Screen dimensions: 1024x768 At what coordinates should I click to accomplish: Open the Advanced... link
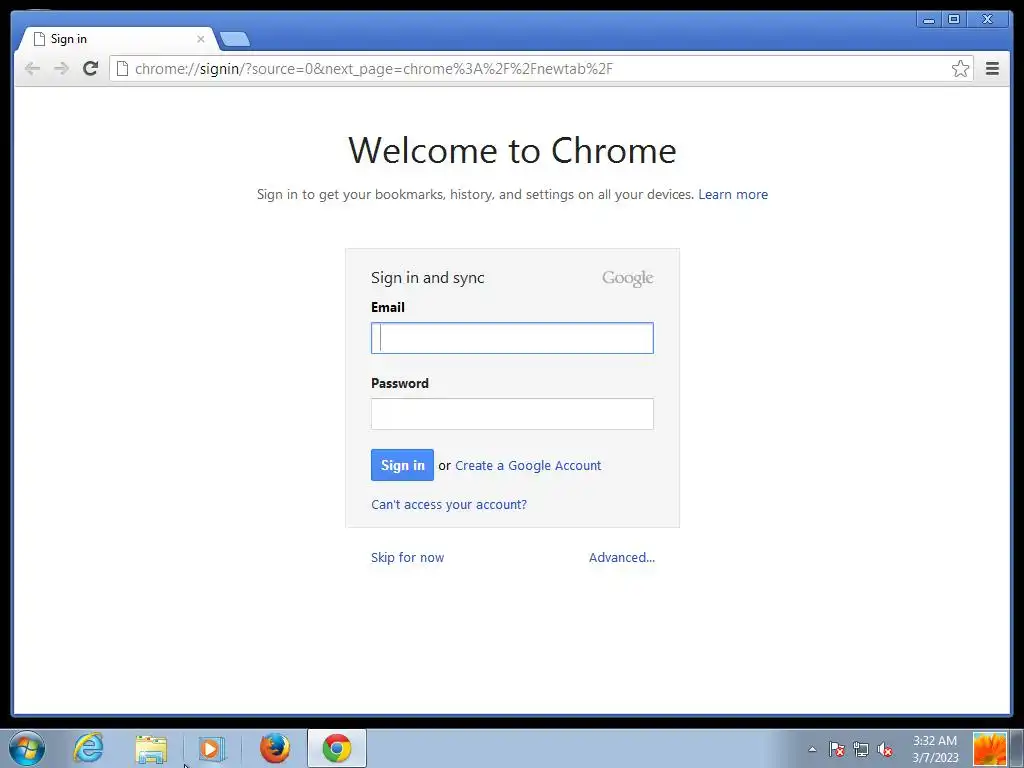click(622, 558)
